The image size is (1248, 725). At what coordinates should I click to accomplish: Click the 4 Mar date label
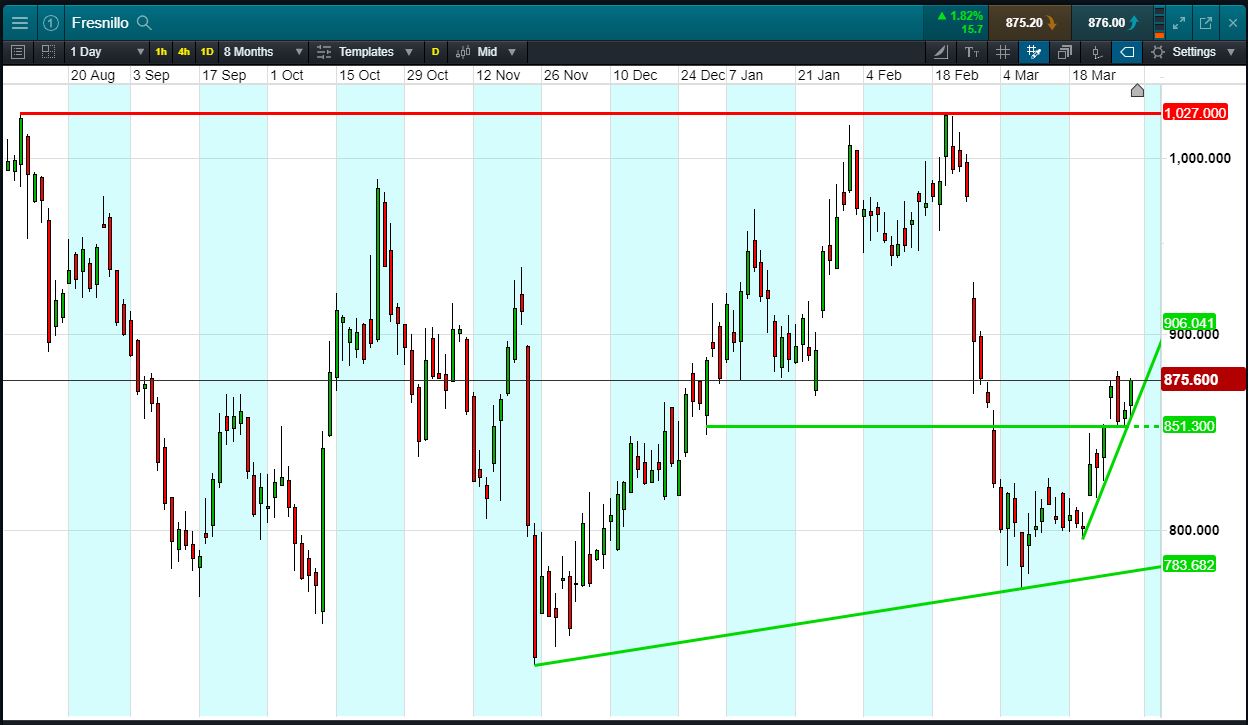pyautogui.click(x=1021, y=75)
